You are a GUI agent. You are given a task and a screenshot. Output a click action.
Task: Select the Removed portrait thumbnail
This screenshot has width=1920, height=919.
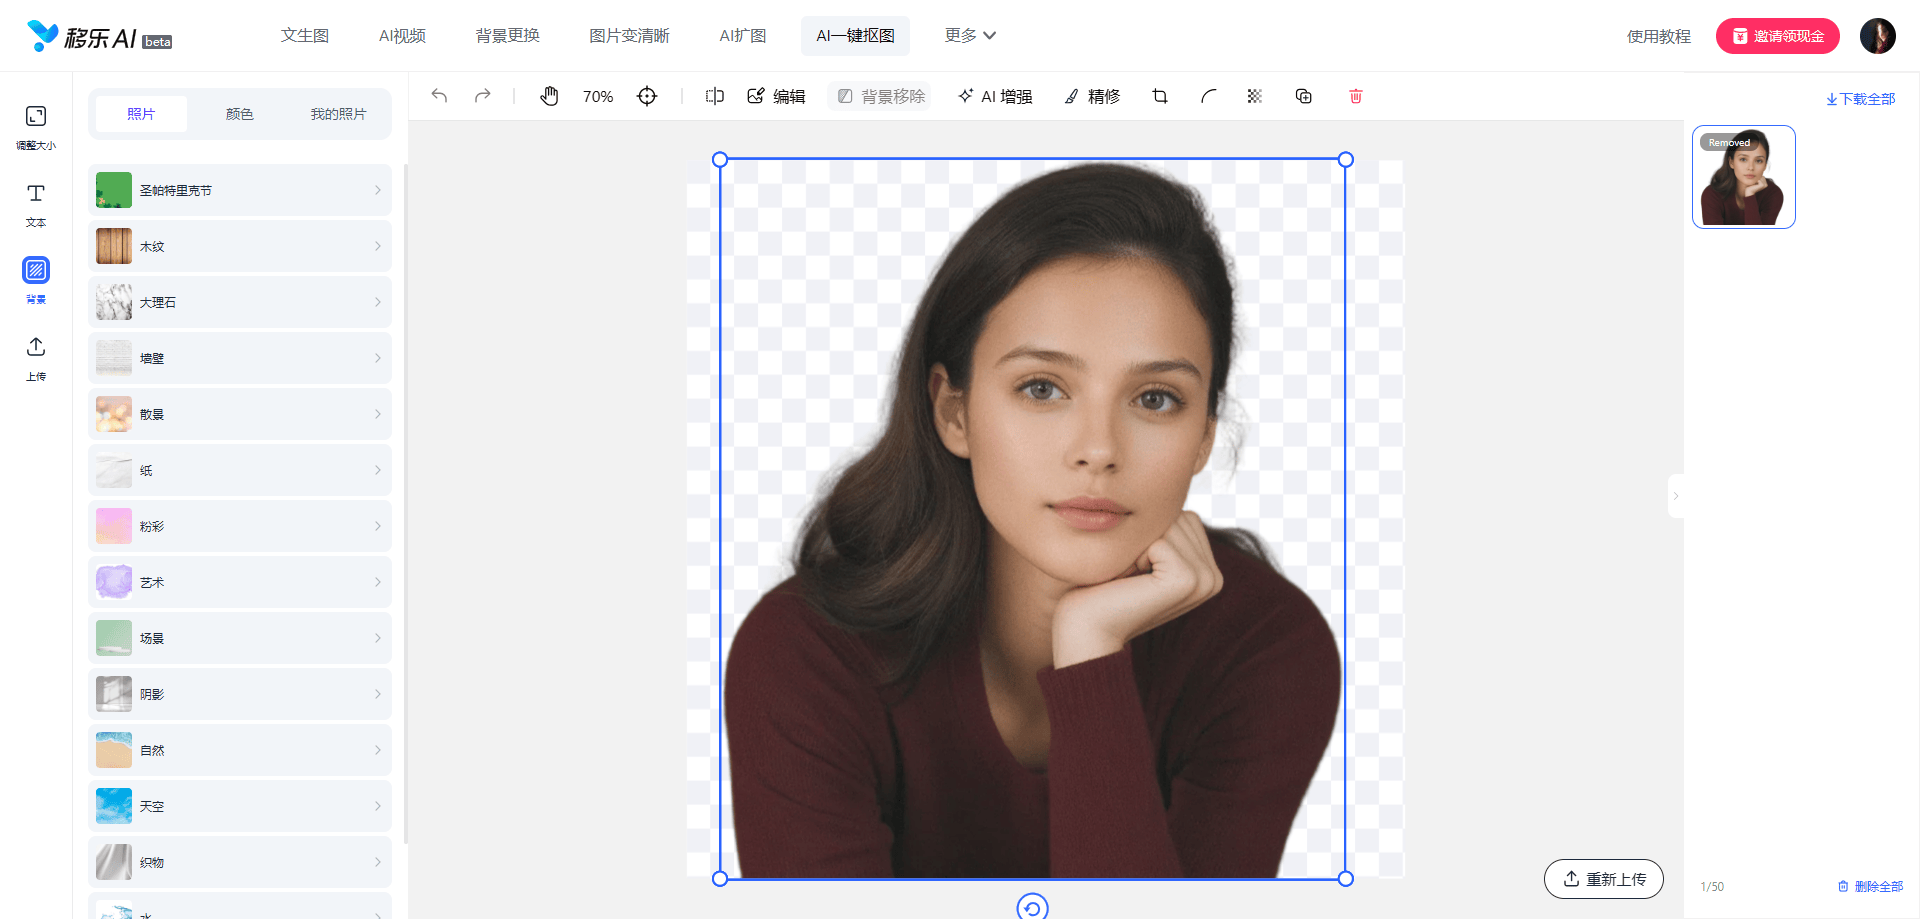tap(1743, 177)
